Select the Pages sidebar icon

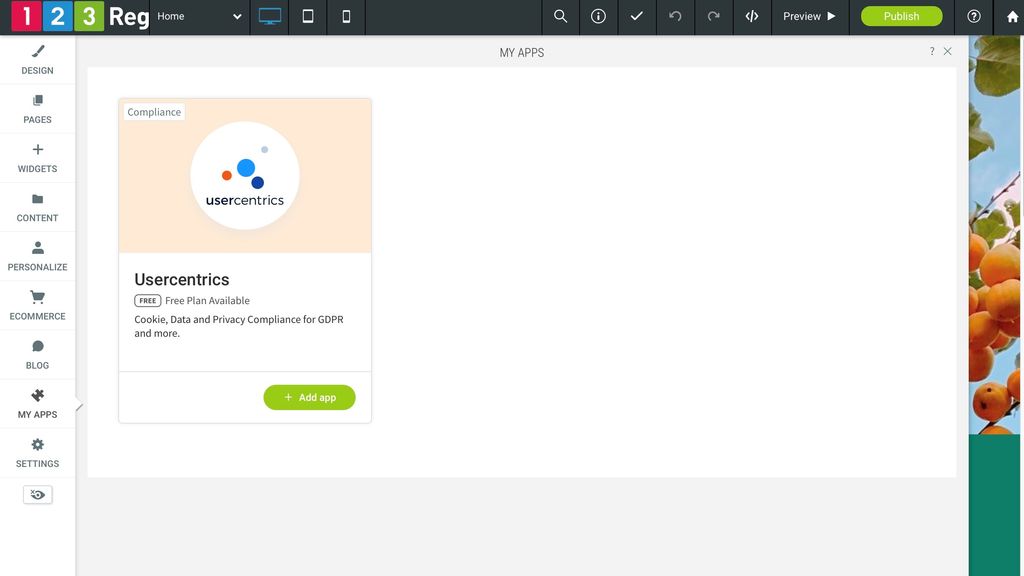pyautogui.click(x=37, y=109)
